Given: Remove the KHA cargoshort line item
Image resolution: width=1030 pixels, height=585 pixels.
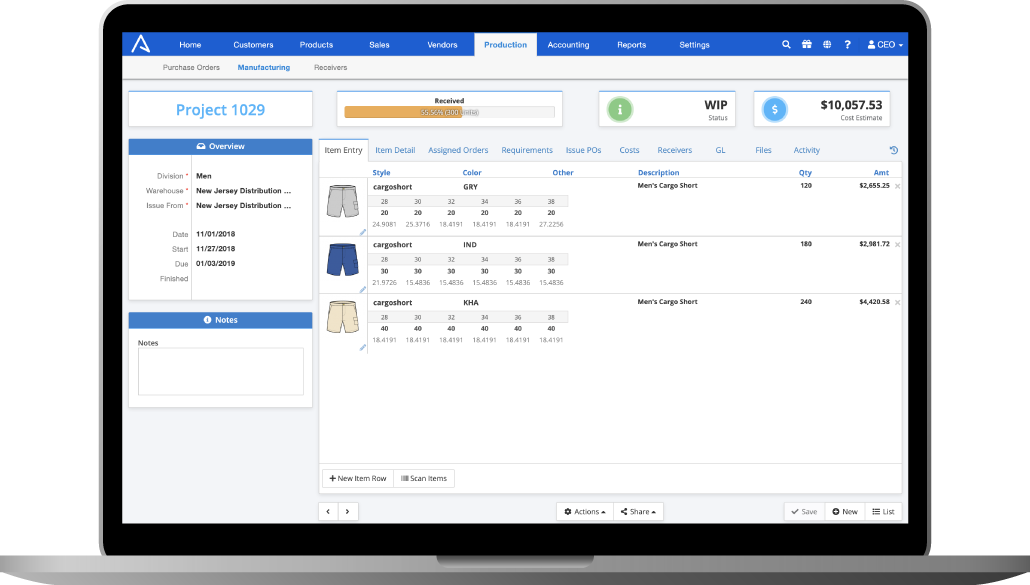Looking at the screenshot, I should tap(896, 302).
